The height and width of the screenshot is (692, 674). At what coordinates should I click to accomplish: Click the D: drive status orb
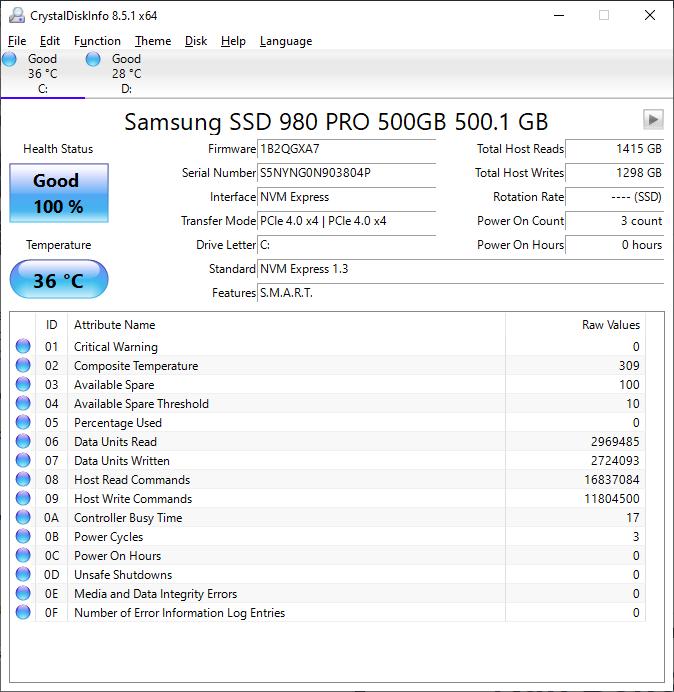93,59
